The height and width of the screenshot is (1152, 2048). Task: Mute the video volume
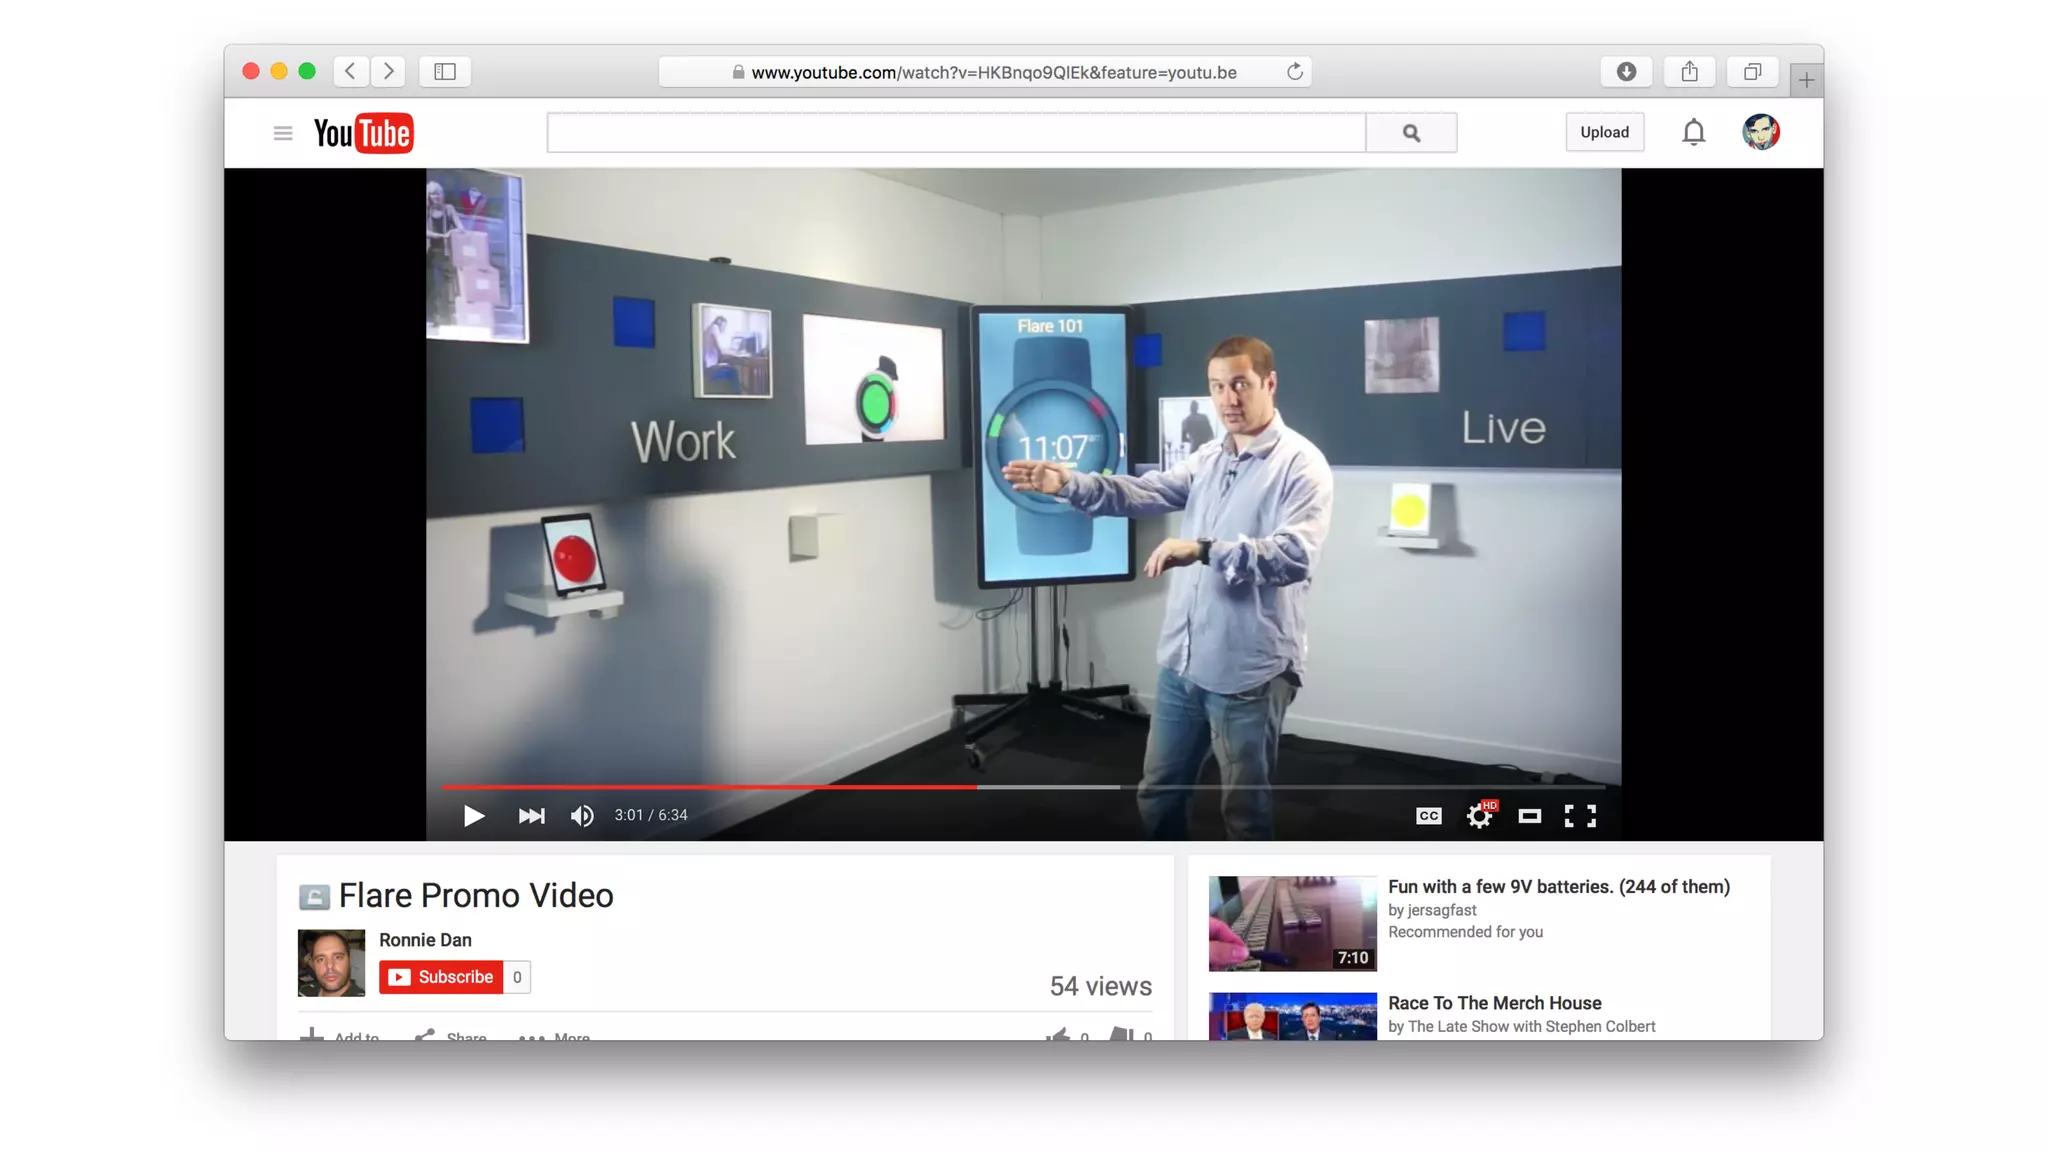[x=581, y=816]
